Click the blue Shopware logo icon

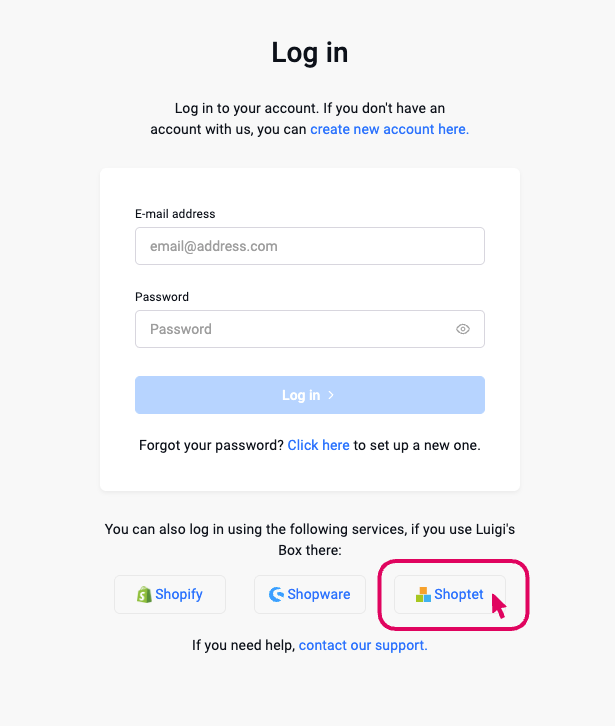(x=277, y=594)
